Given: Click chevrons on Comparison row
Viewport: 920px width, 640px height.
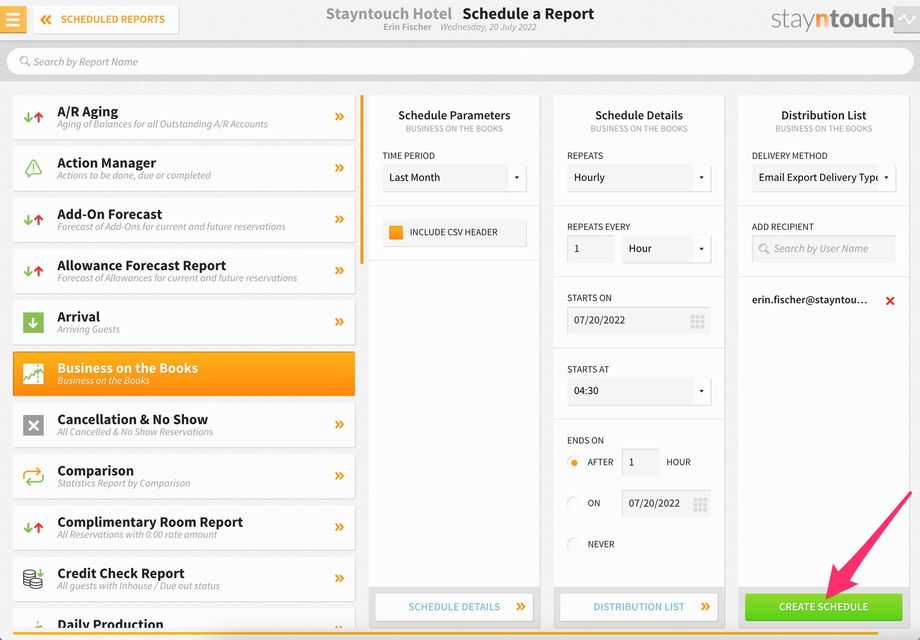Looking at the screenshot, I should [x=340, y=476].
